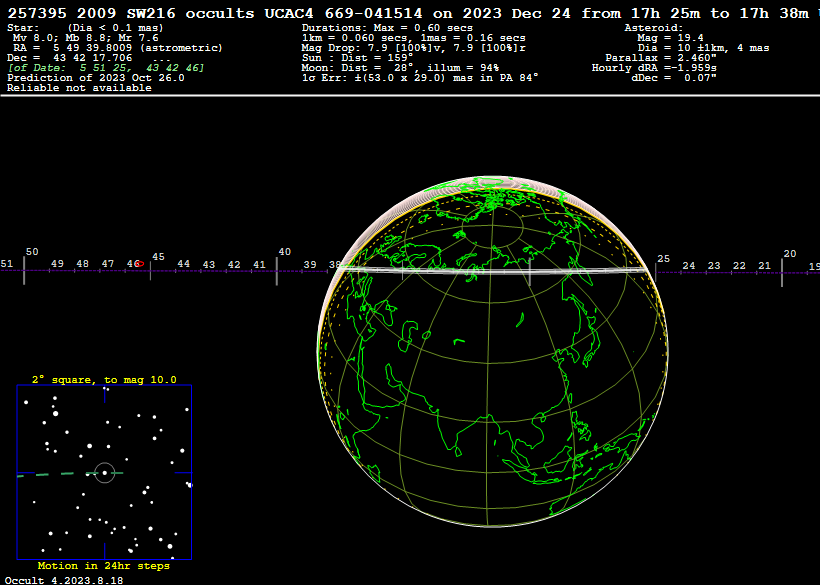Image resolution: width=820 pixels, height=585 pixels.
Task: Select the minute 48 label on the timeline
Action: [x=83, y=264]
